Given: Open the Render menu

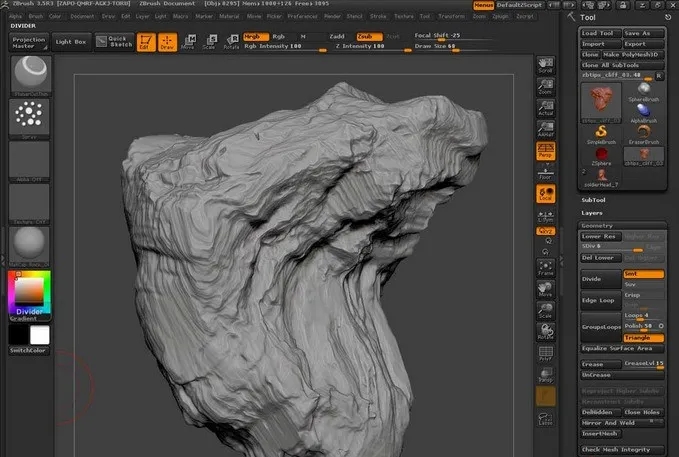Looking at the screenshot, I should click(332, 17).
